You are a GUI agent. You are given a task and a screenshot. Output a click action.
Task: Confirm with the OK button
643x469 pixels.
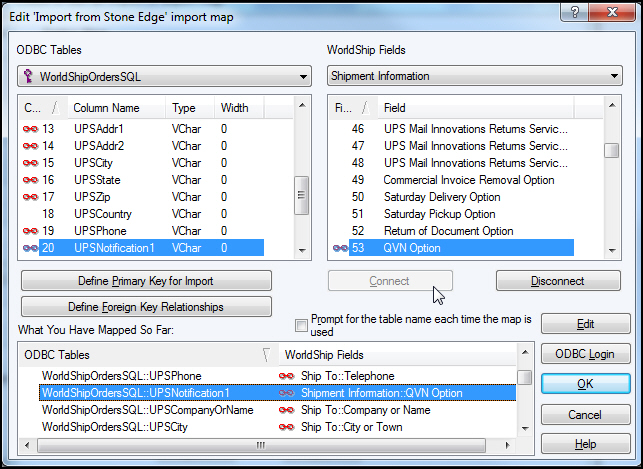tap(586, 384)
